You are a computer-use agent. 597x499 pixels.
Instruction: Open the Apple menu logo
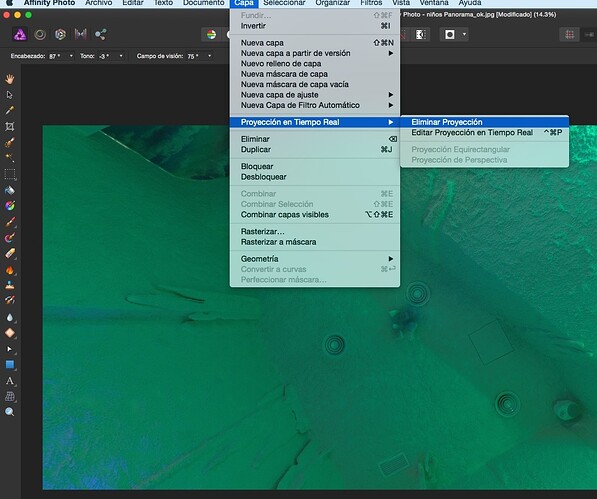pyautogui.click(x=10, y=3)
